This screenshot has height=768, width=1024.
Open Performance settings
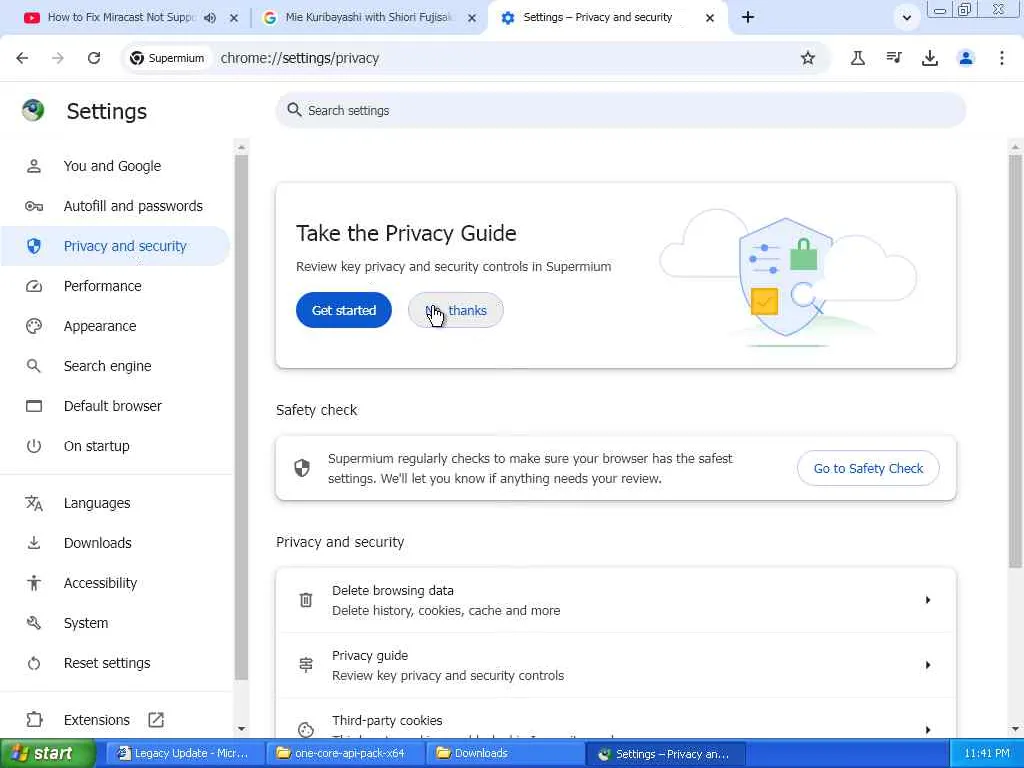[x=103, y=286]
